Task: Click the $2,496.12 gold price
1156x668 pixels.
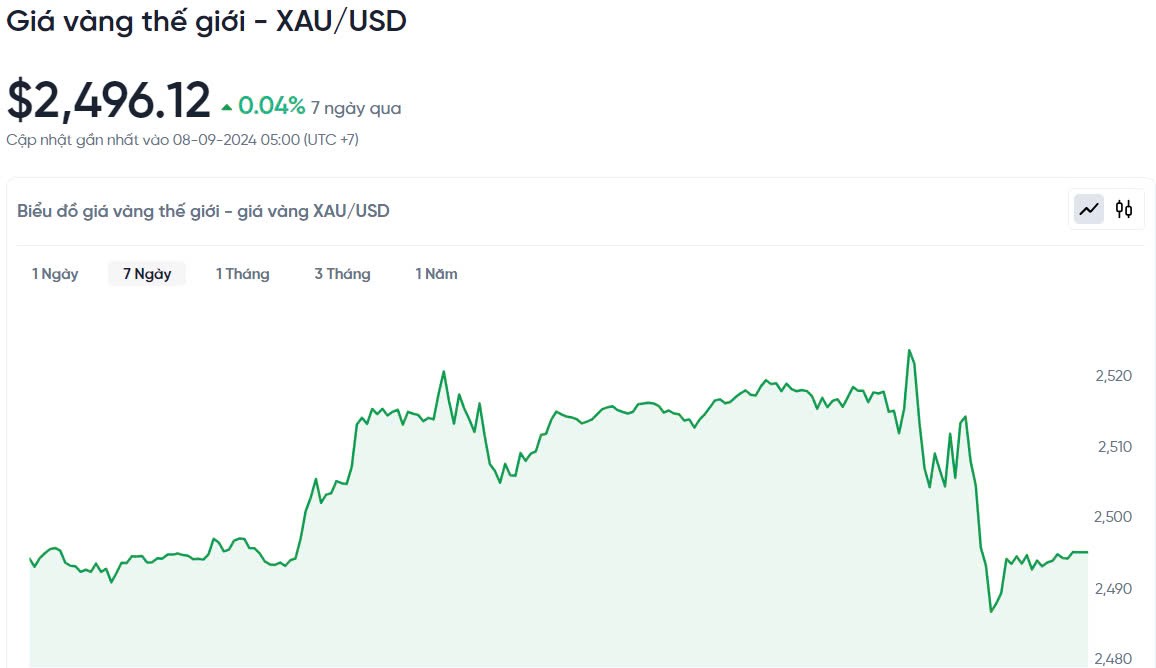Action: point(109,100)
